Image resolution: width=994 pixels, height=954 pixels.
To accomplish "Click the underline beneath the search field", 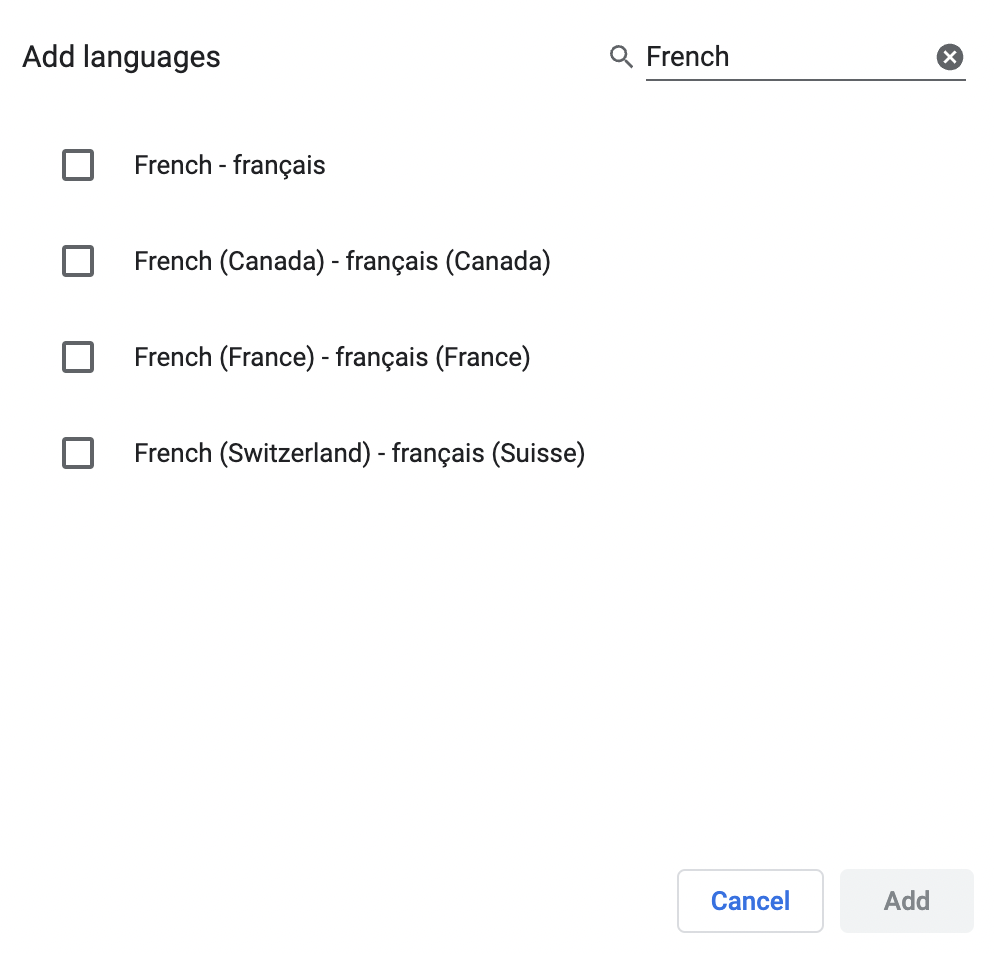I will [x=806, y=80].
